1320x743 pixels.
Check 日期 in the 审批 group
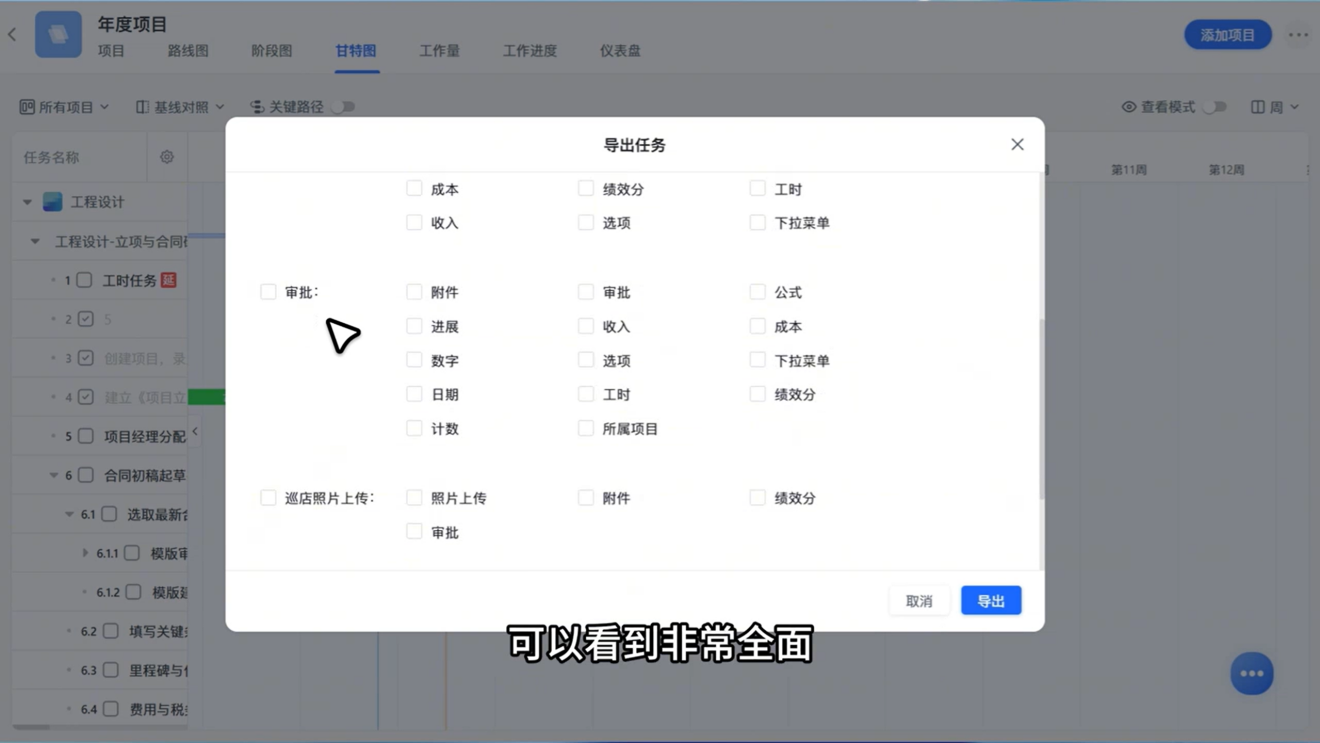point(414,394)
